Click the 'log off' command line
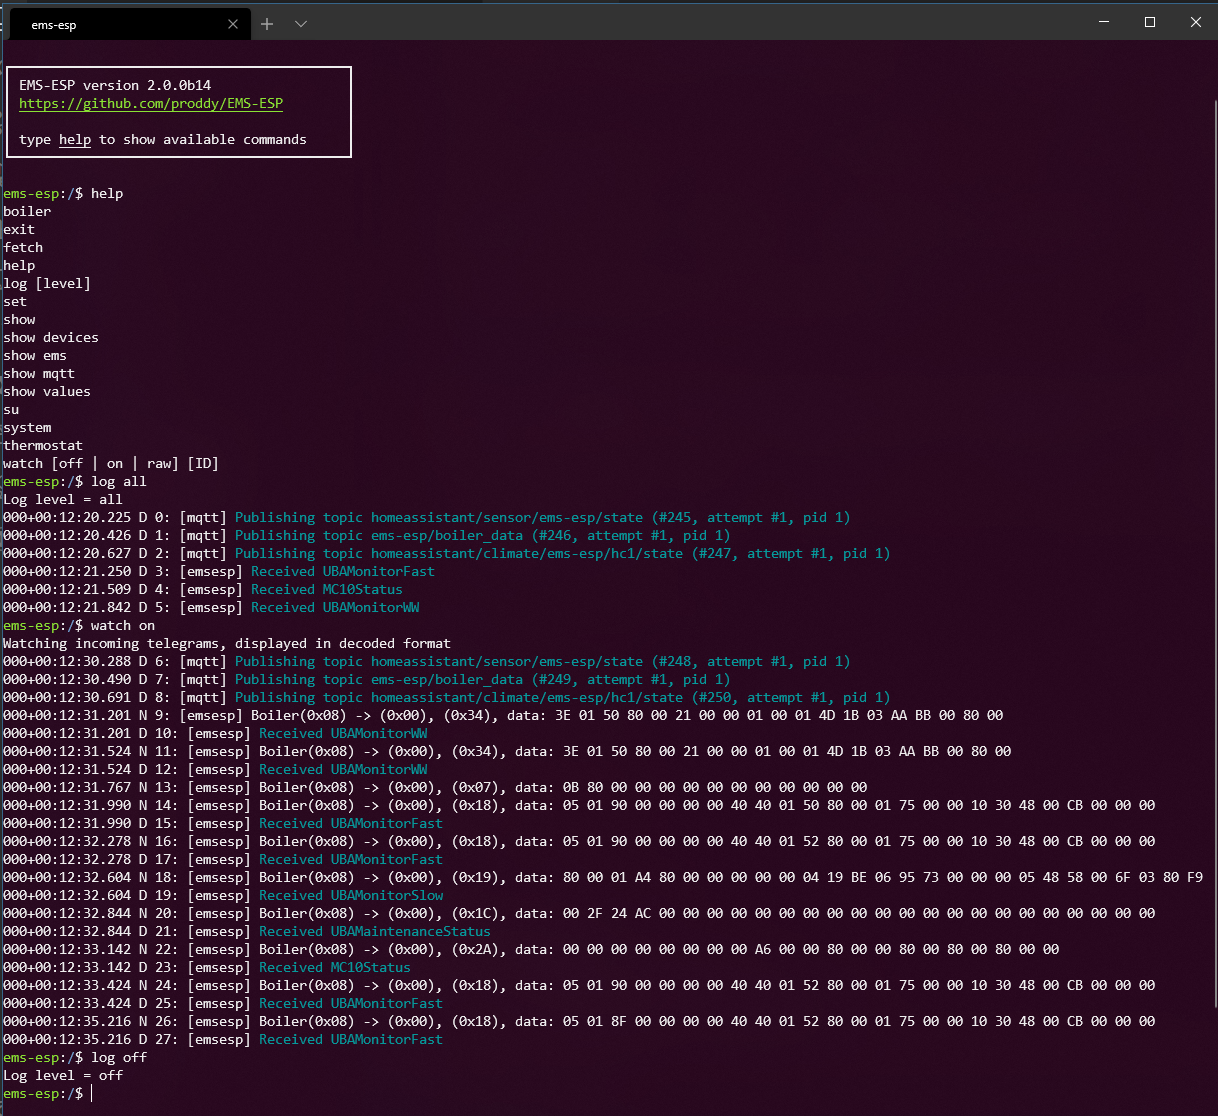The height and width of the screenshot is (1116, 1218). [118, 1057]
